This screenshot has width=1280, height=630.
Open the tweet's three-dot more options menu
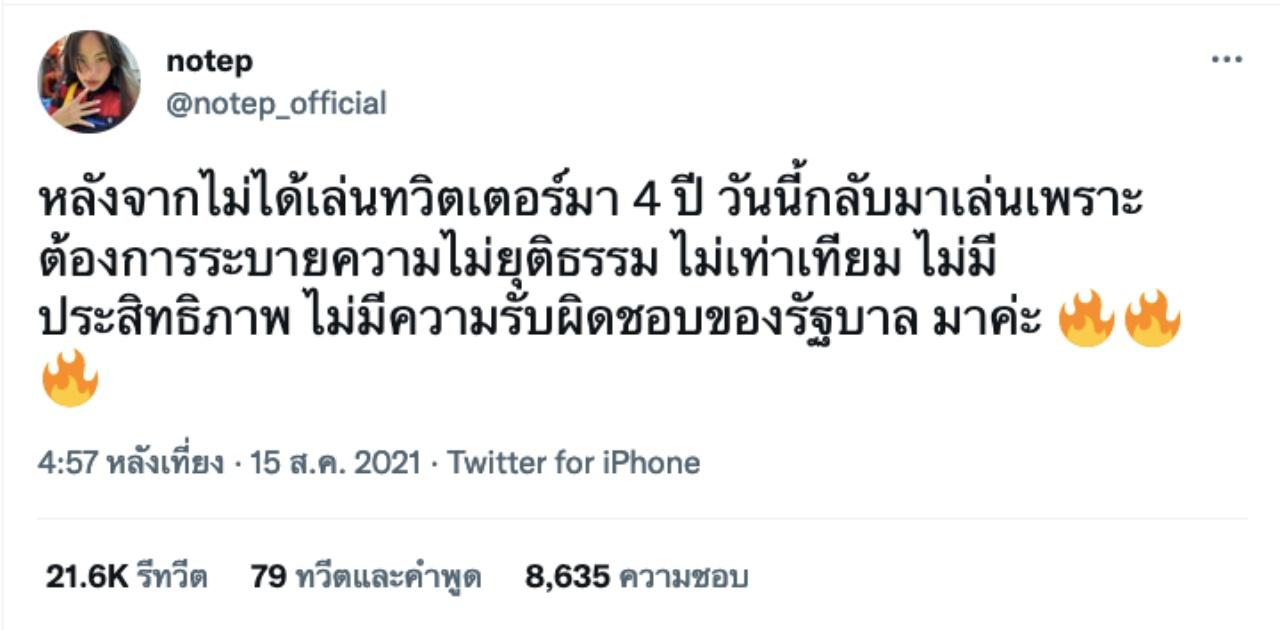(1226, 61)
